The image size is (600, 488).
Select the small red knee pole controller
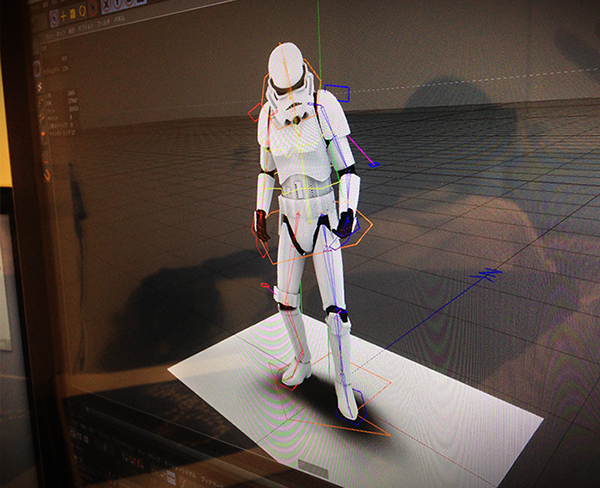tap(264, 285)
